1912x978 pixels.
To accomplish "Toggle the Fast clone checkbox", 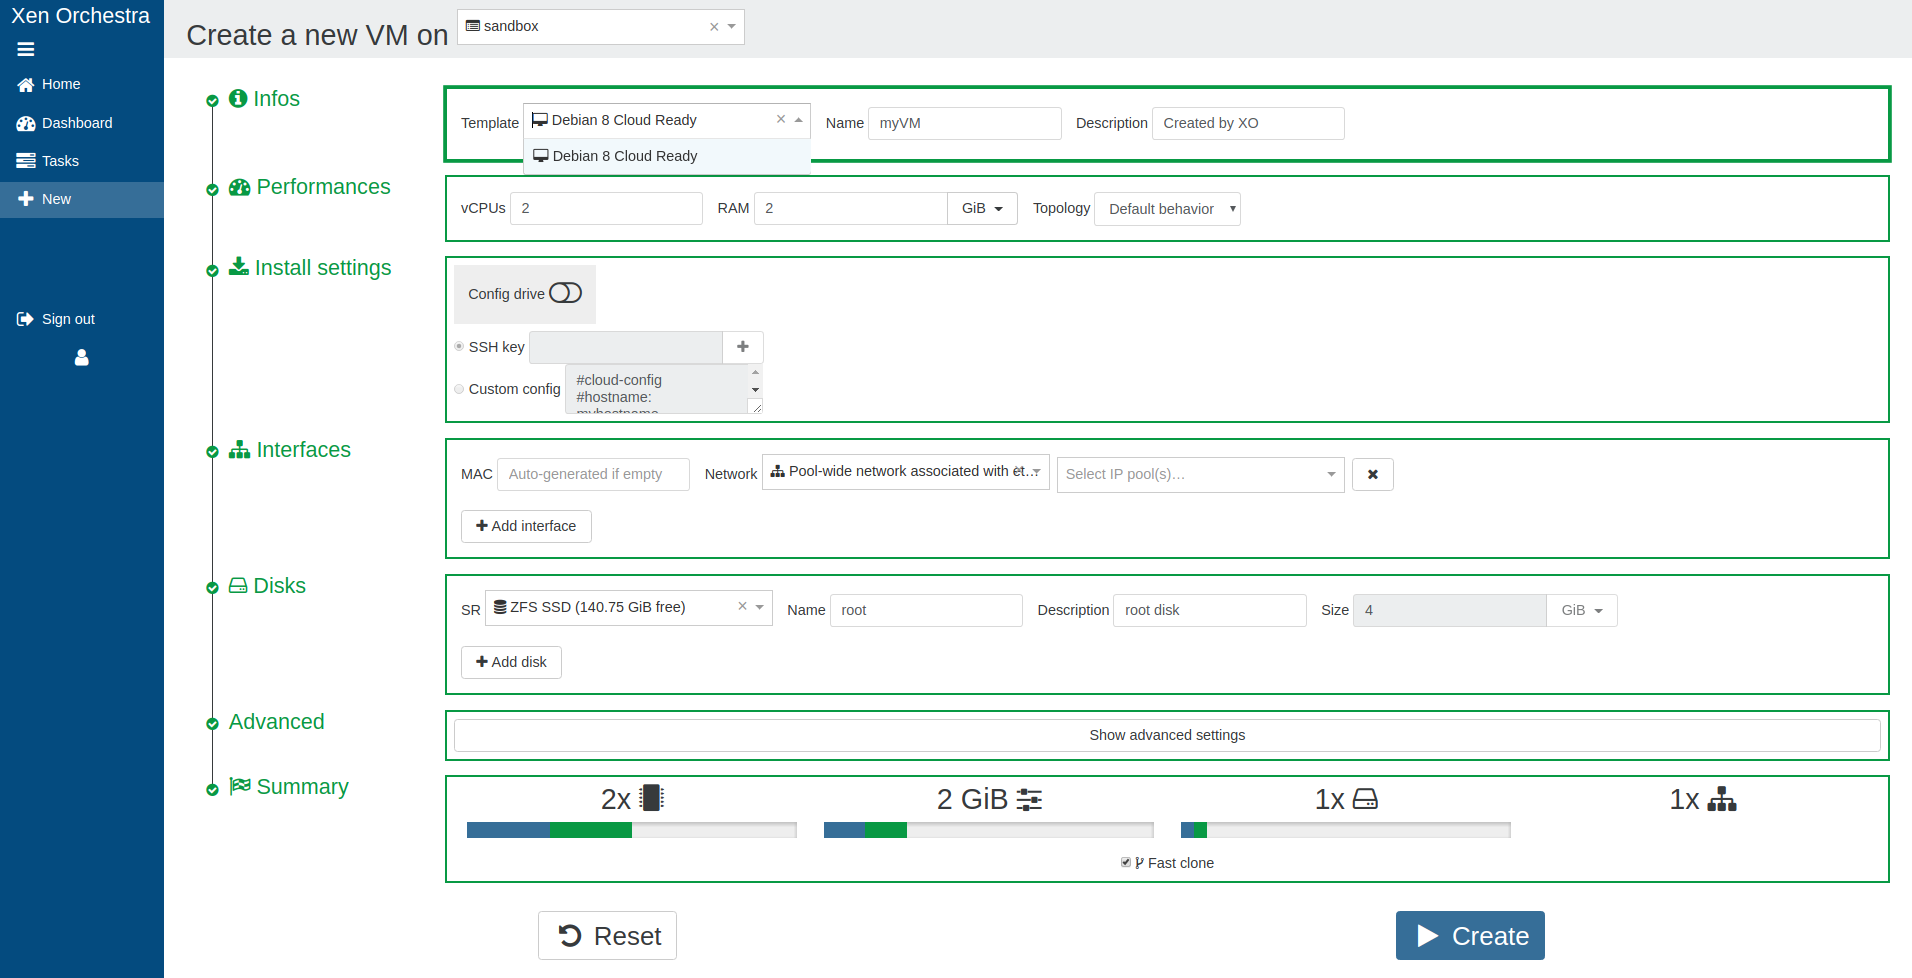I will 1126,862.
